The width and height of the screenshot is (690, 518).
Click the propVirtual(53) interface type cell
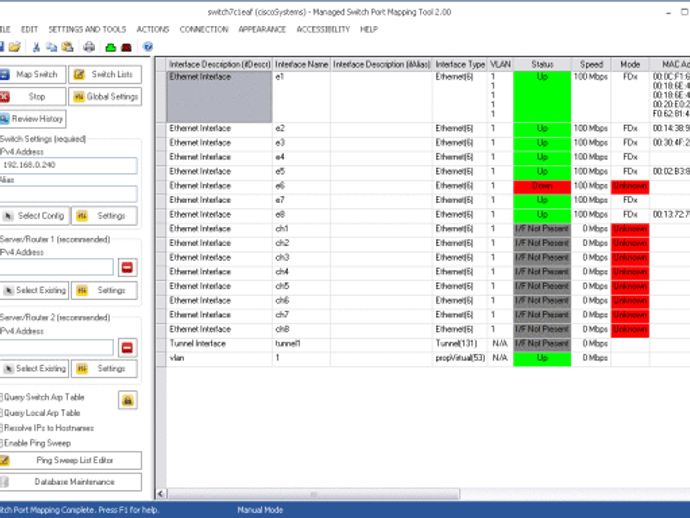[460, 358]
